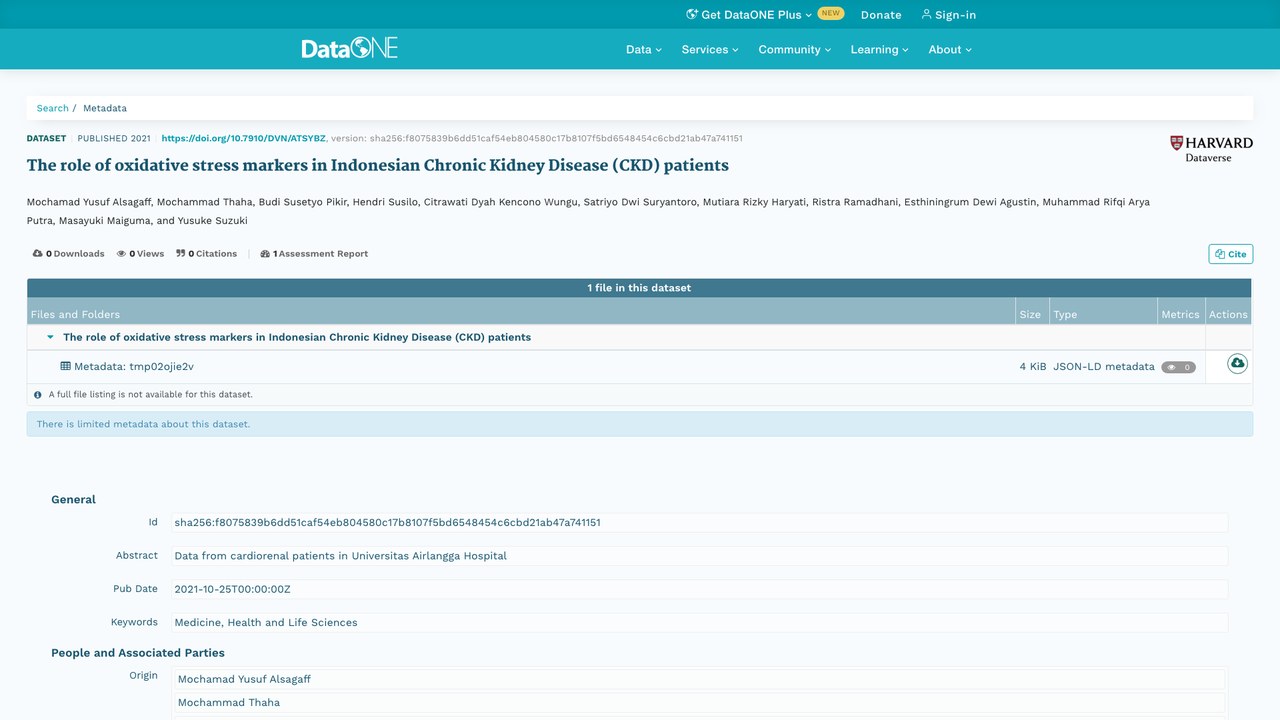Open the About menu

(950, 49)
